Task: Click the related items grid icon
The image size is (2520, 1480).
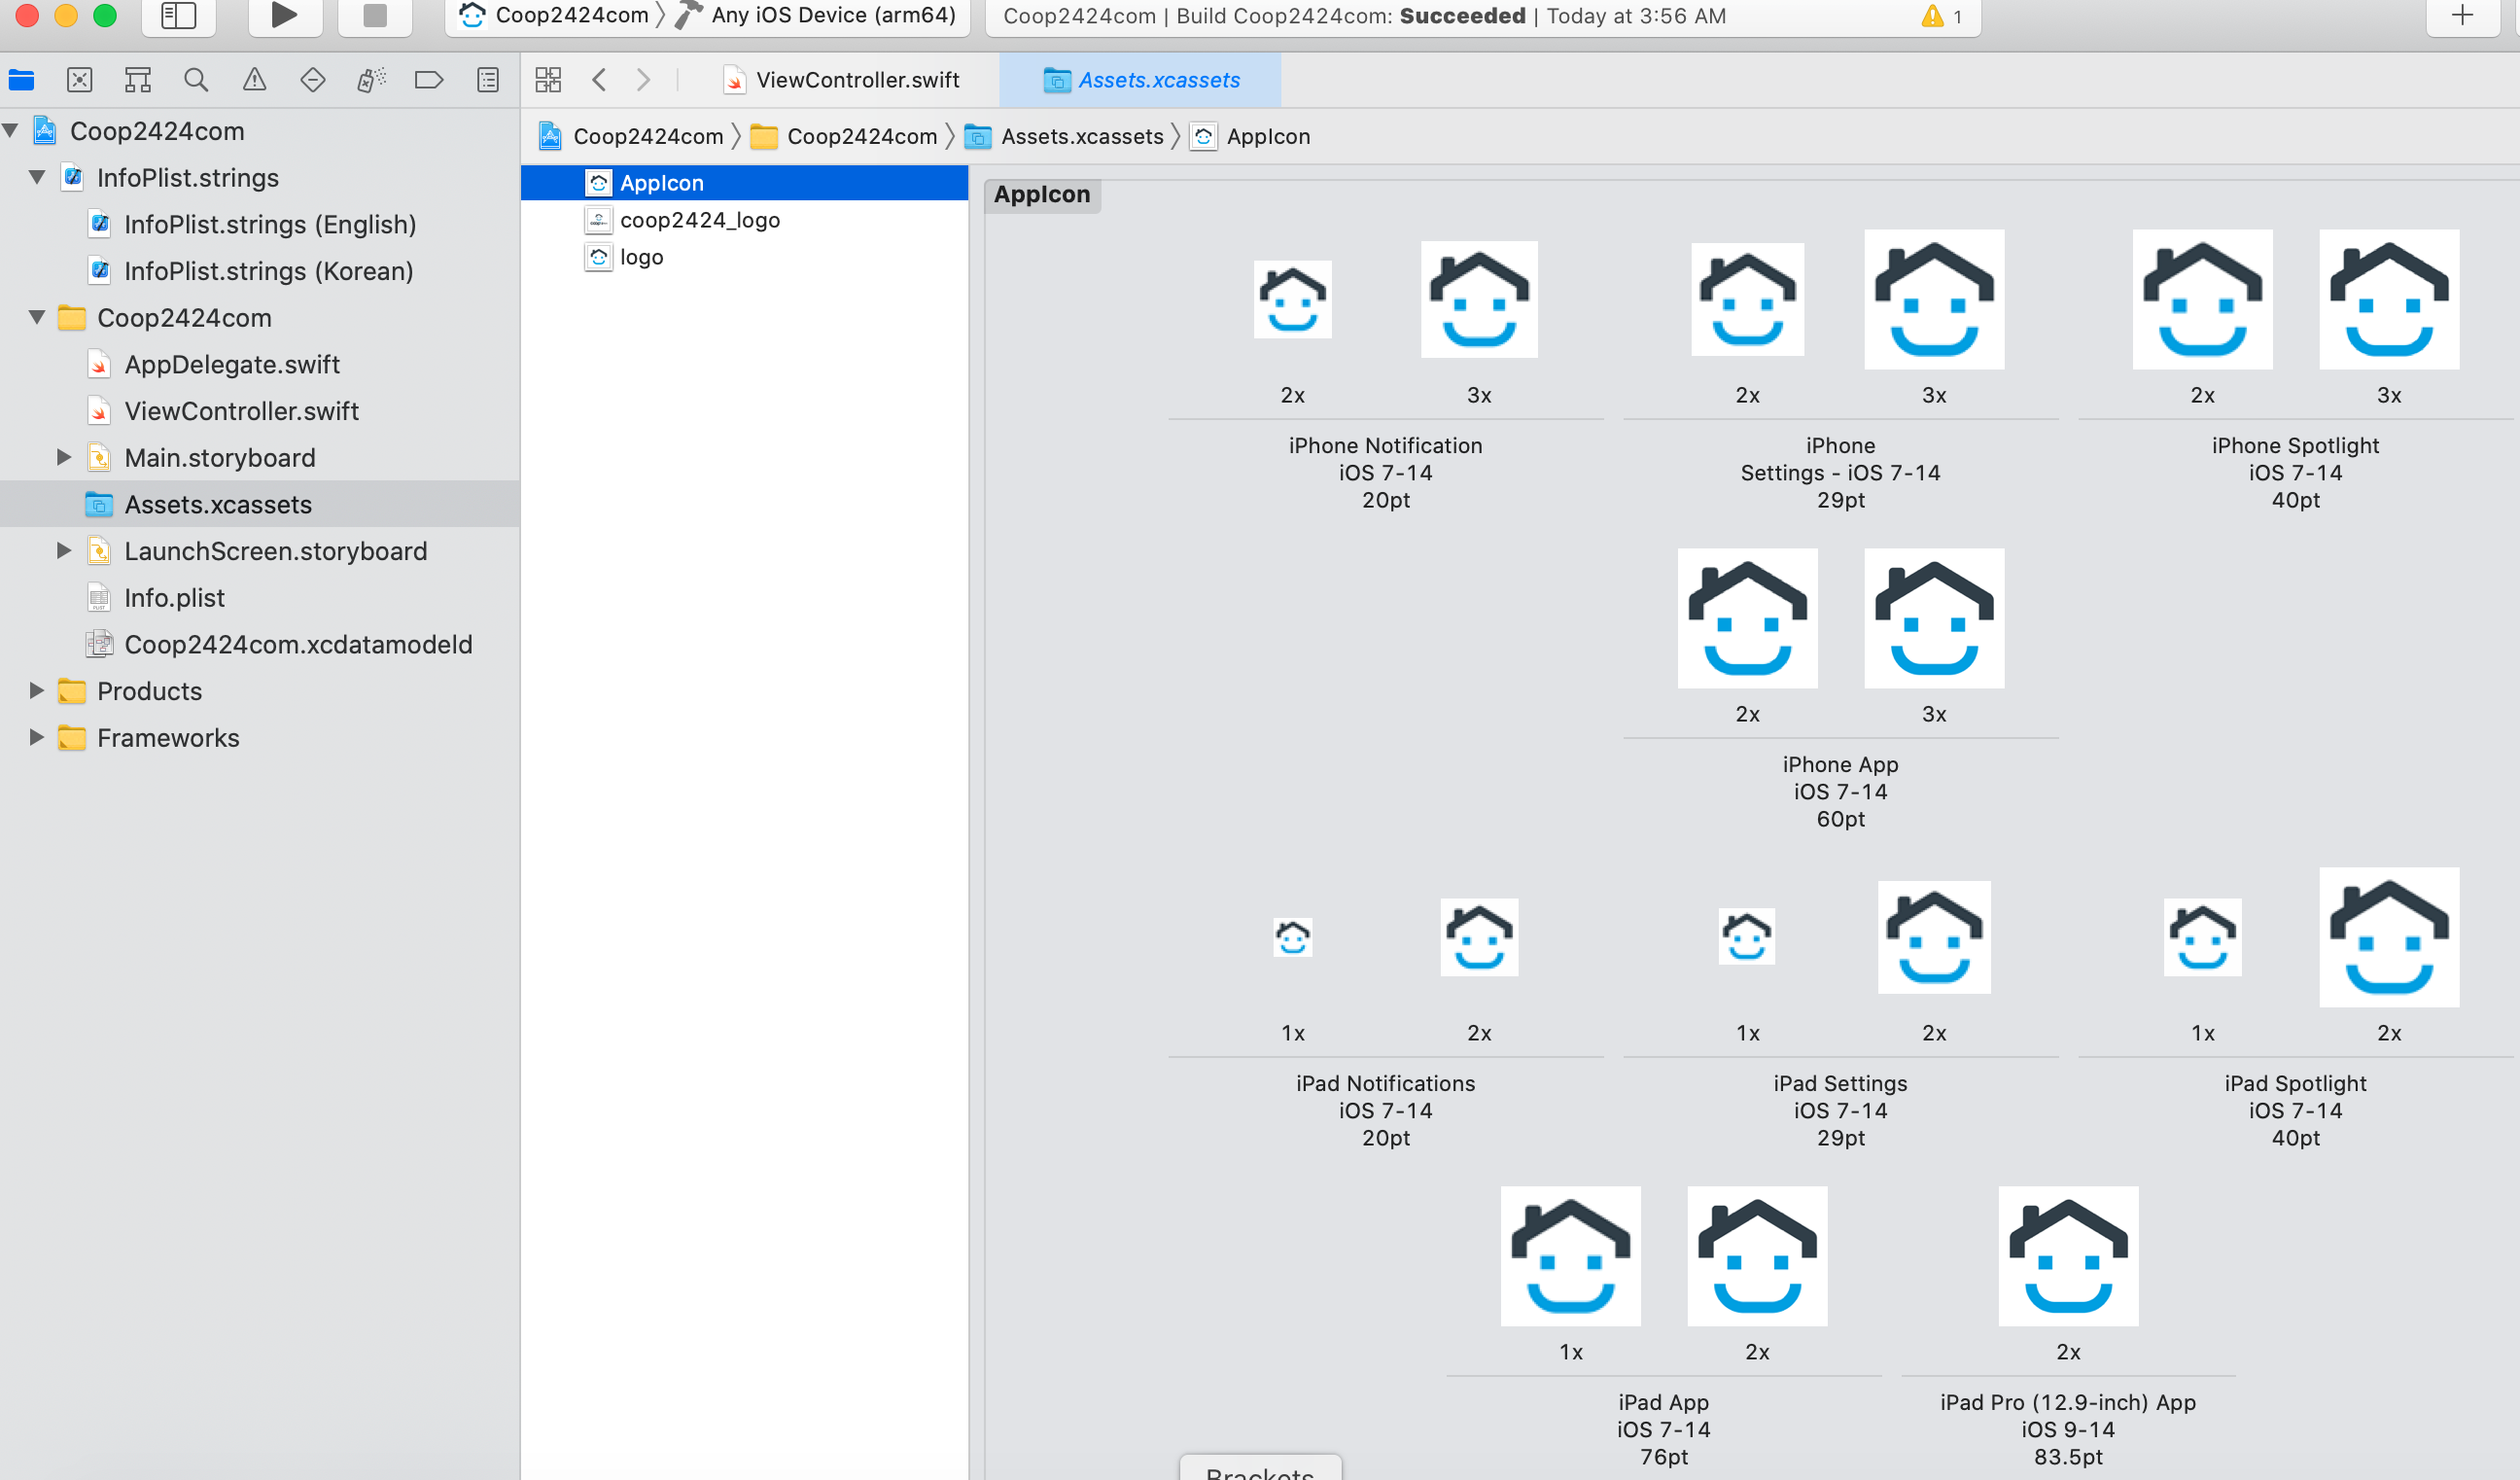Action: coord(548,80)
